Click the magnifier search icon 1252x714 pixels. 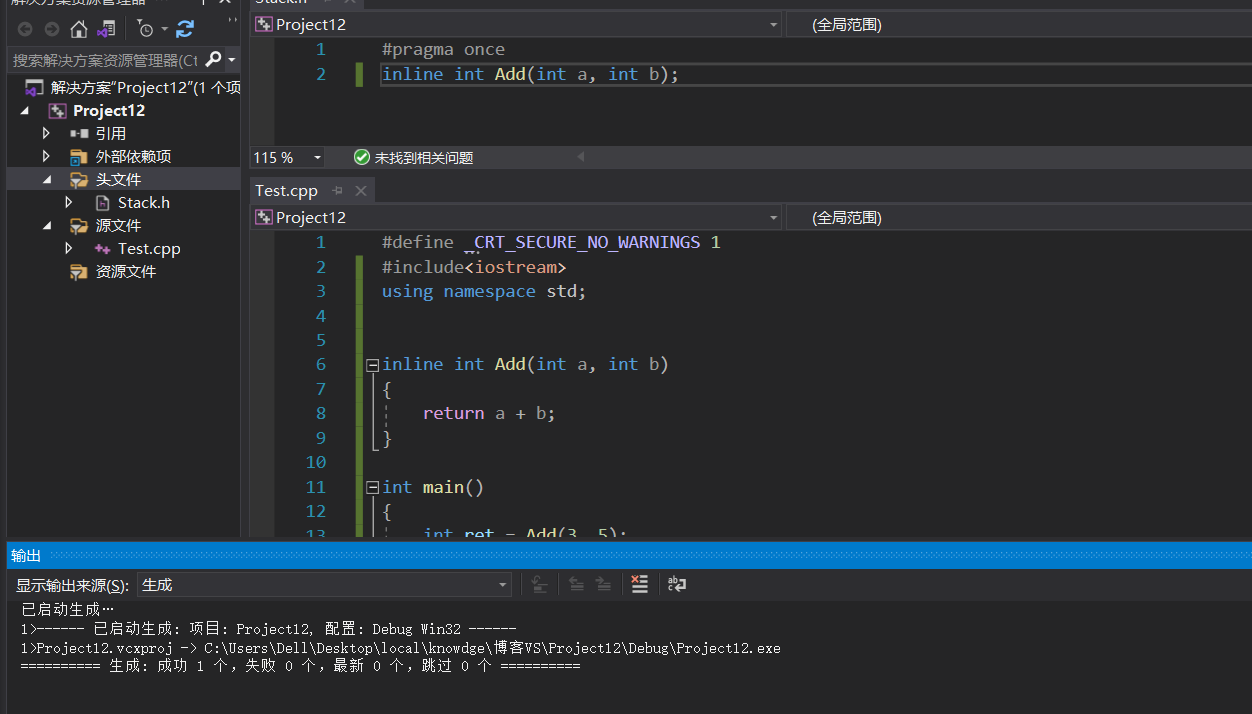point(212,60)
